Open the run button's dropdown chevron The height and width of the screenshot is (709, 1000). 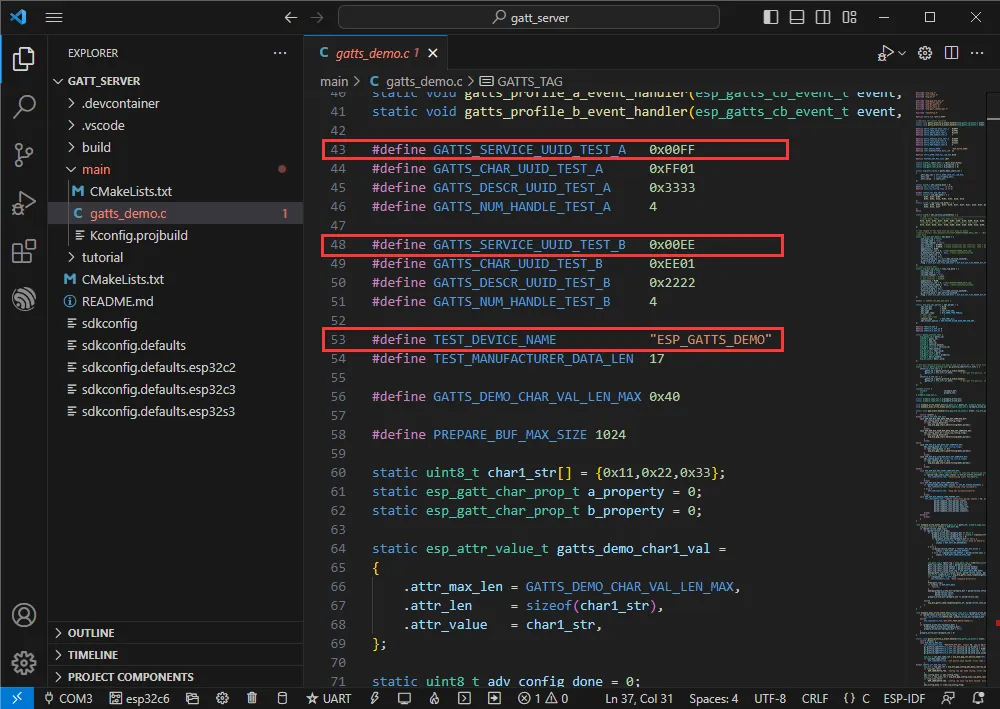(901, 53)
